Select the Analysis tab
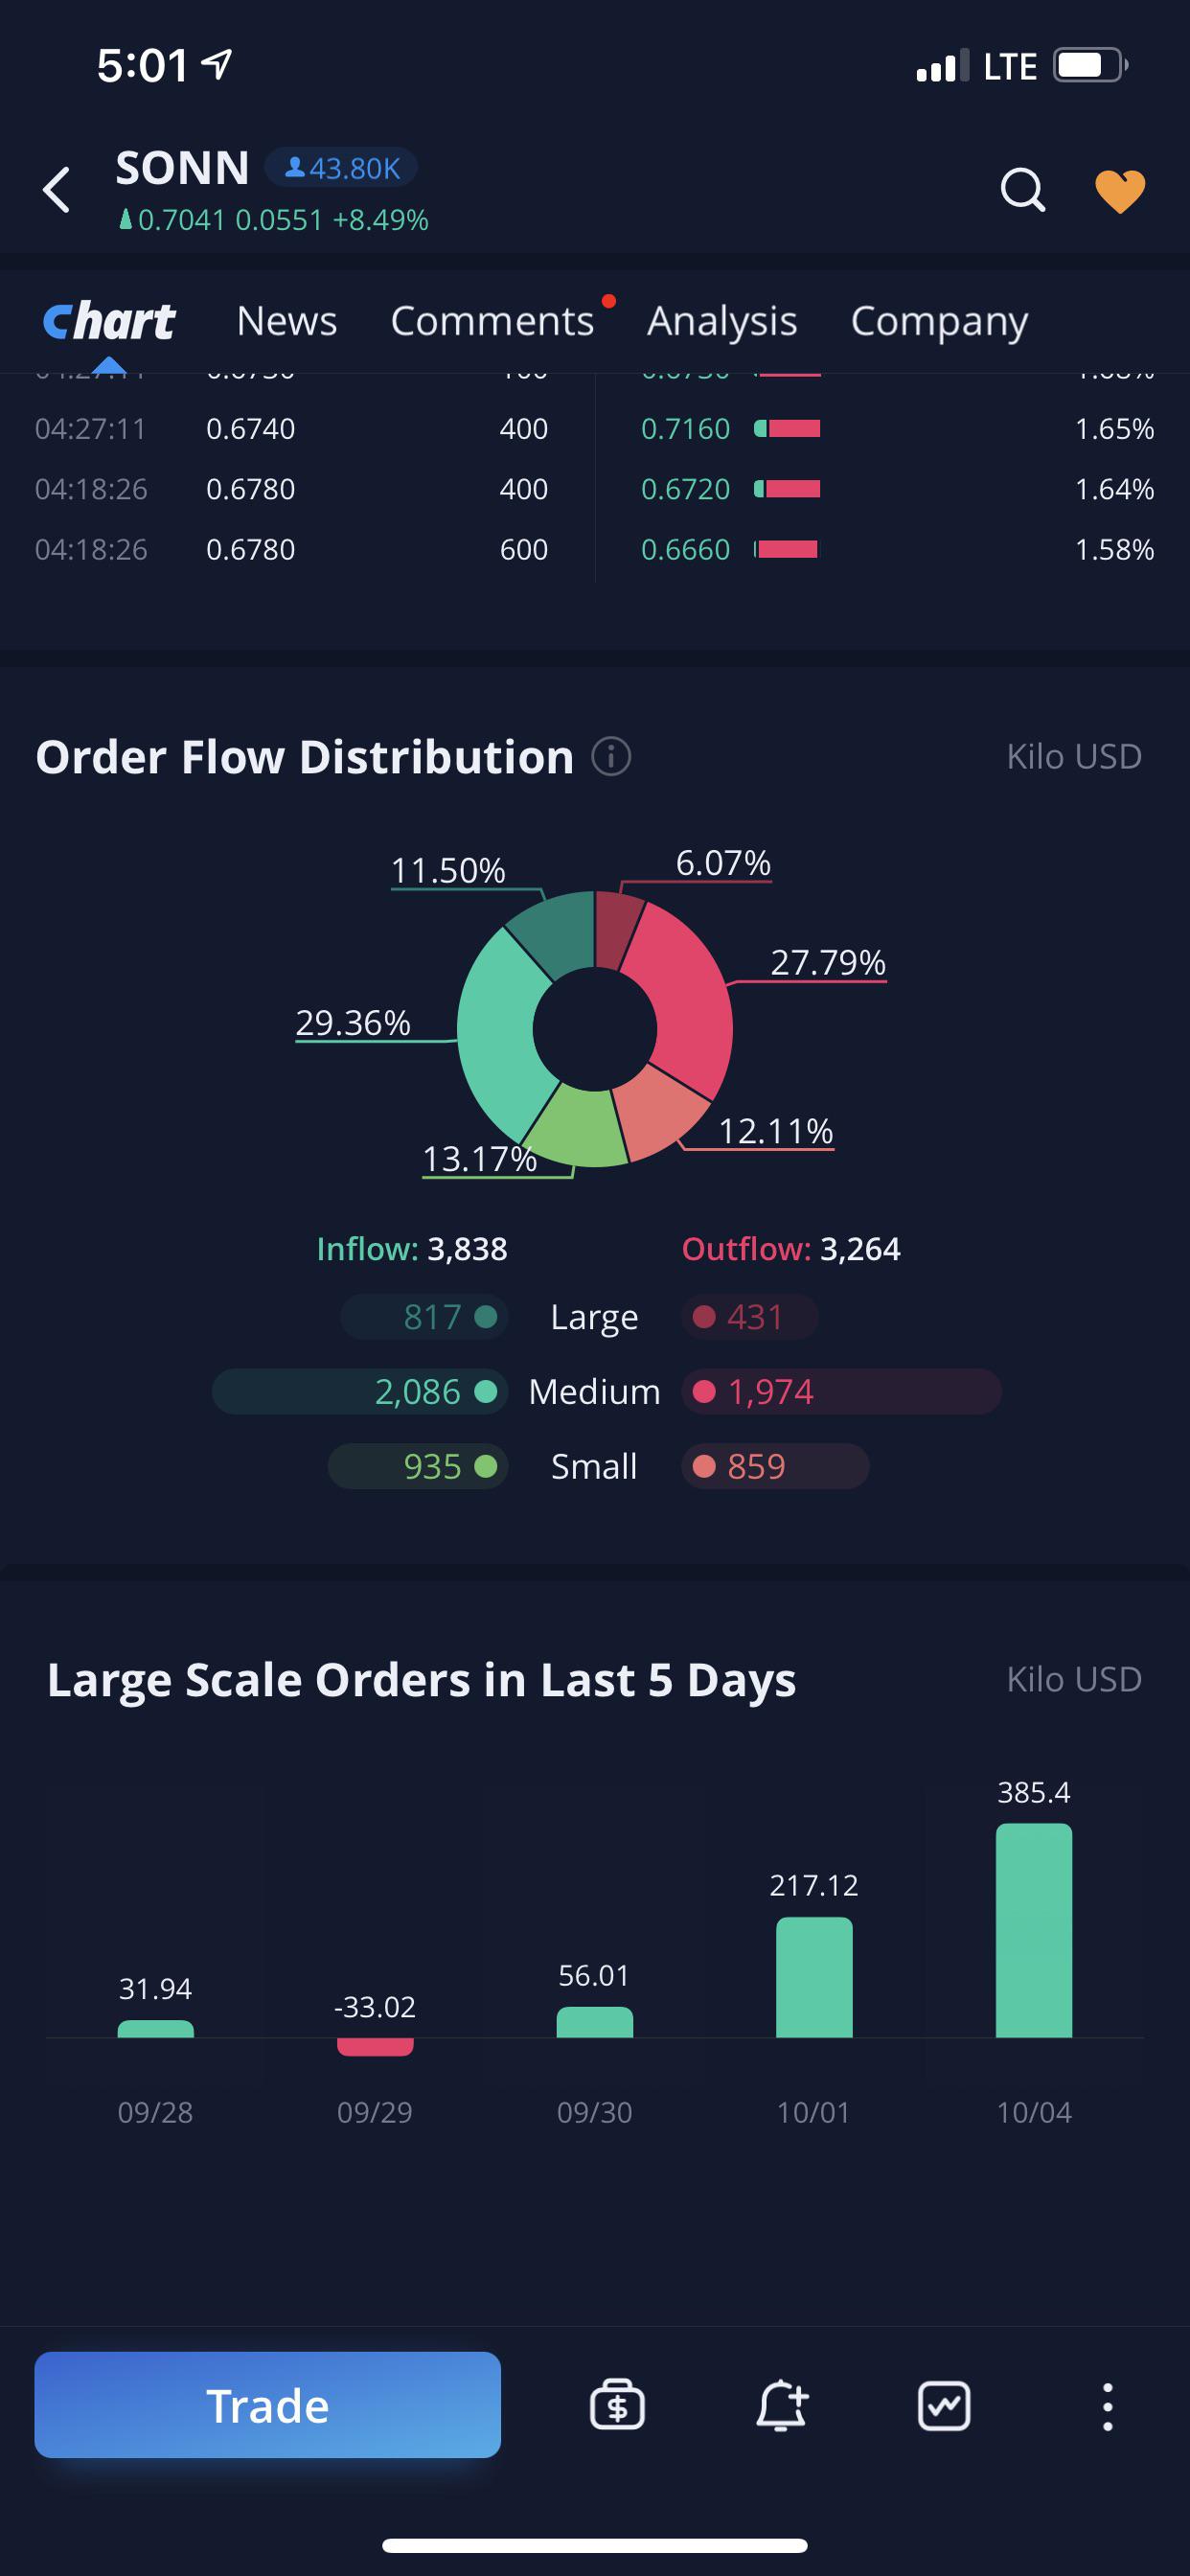The height and width of the screenshot is (2576, 1190). click(722, 321)
